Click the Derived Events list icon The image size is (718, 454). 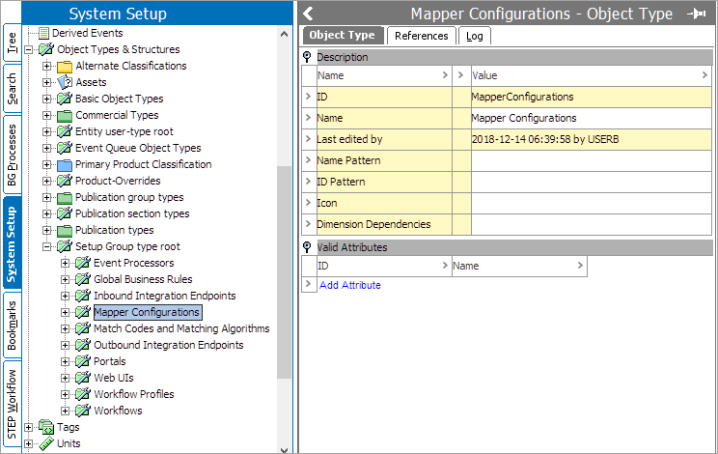pyautogui.click(x=44, y=33)
